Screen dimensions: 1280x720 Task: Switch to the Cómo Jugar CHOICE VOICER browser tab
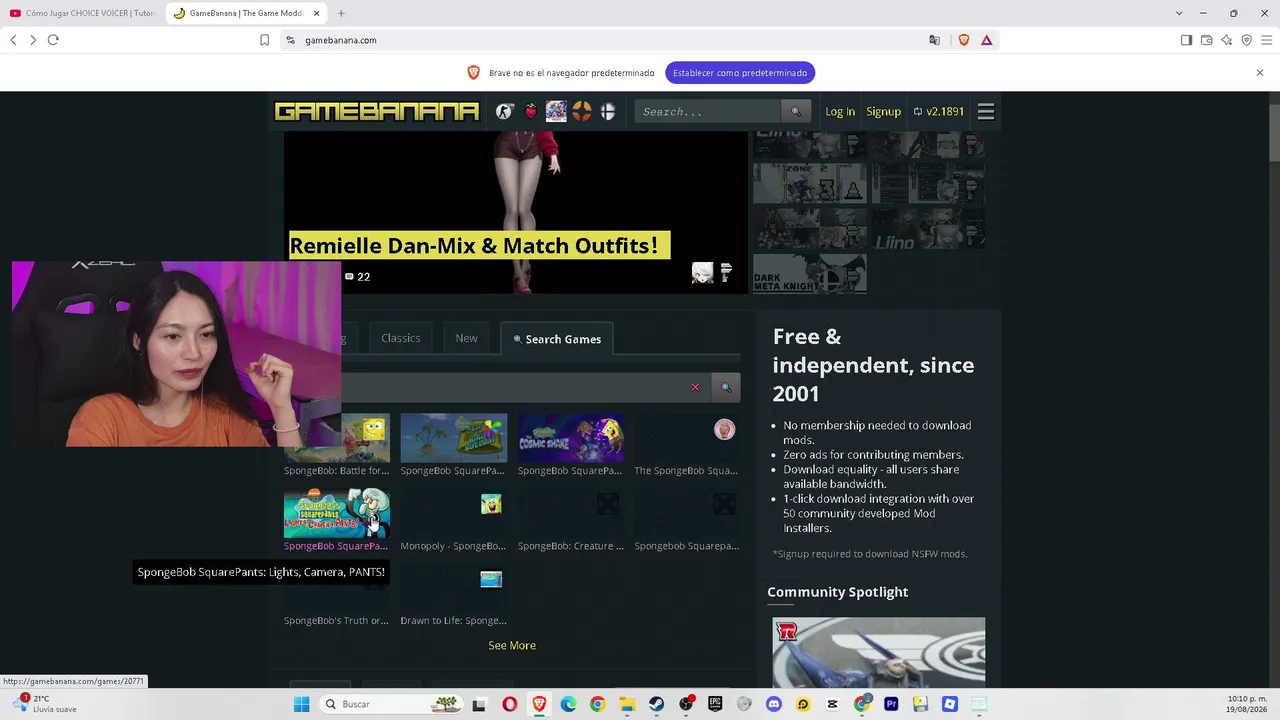[x=82, y=13]
